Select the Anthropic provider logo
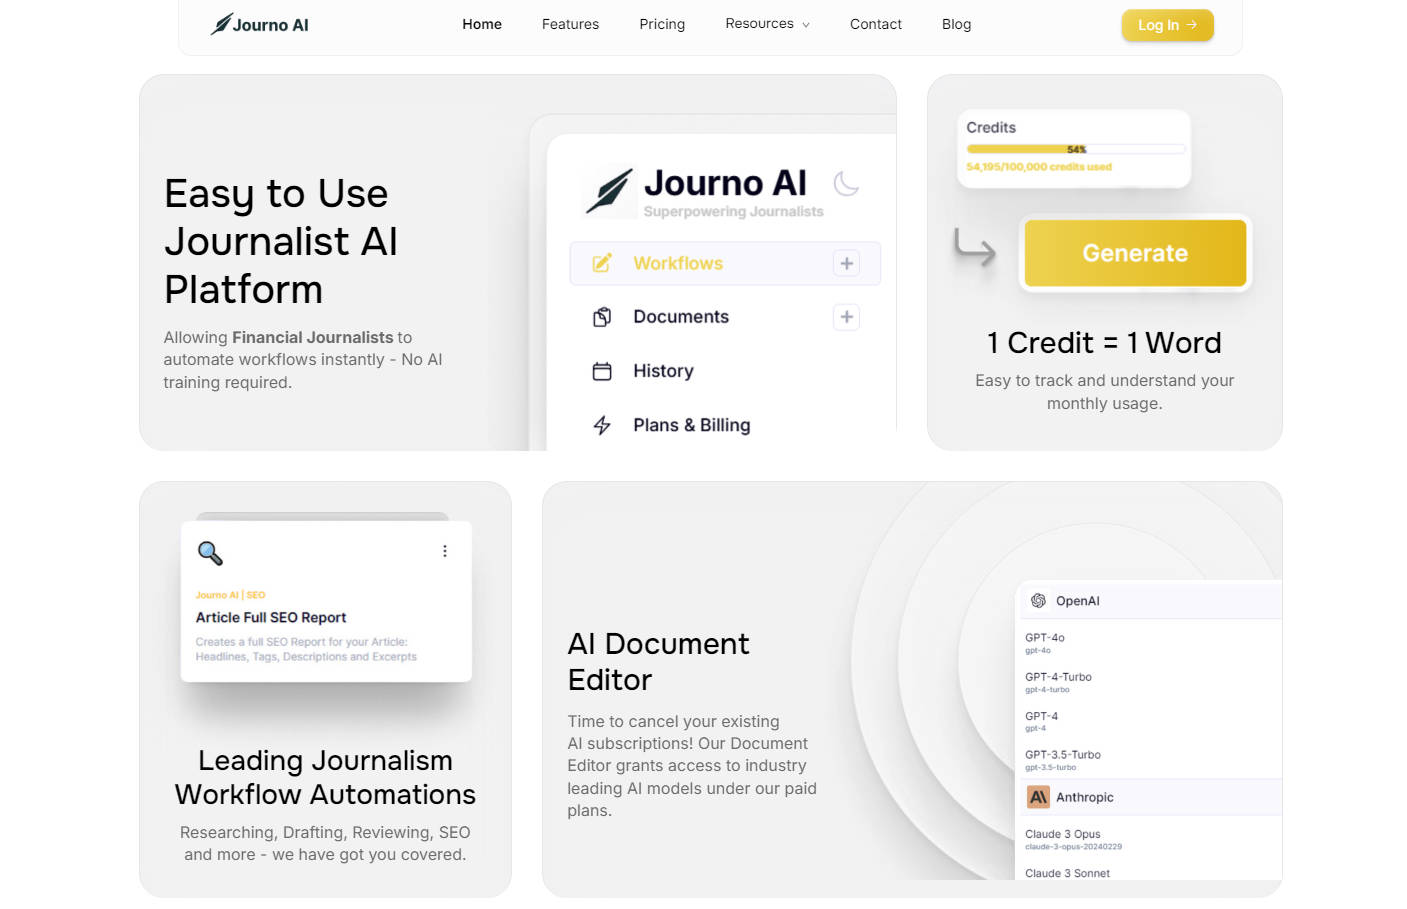Image resolution: width=1407 pixels, height=909 pixels. point(1038,797)
